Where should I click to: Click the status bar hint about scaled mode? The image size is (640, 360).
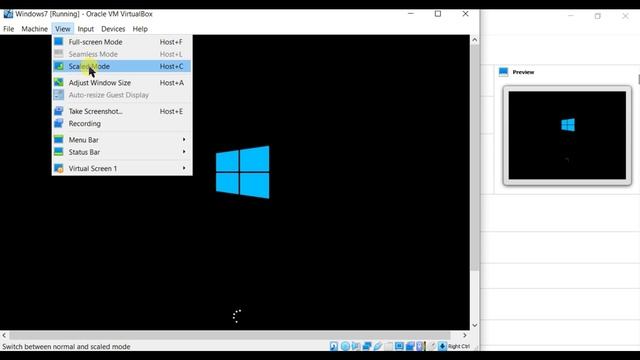(66, 347)
